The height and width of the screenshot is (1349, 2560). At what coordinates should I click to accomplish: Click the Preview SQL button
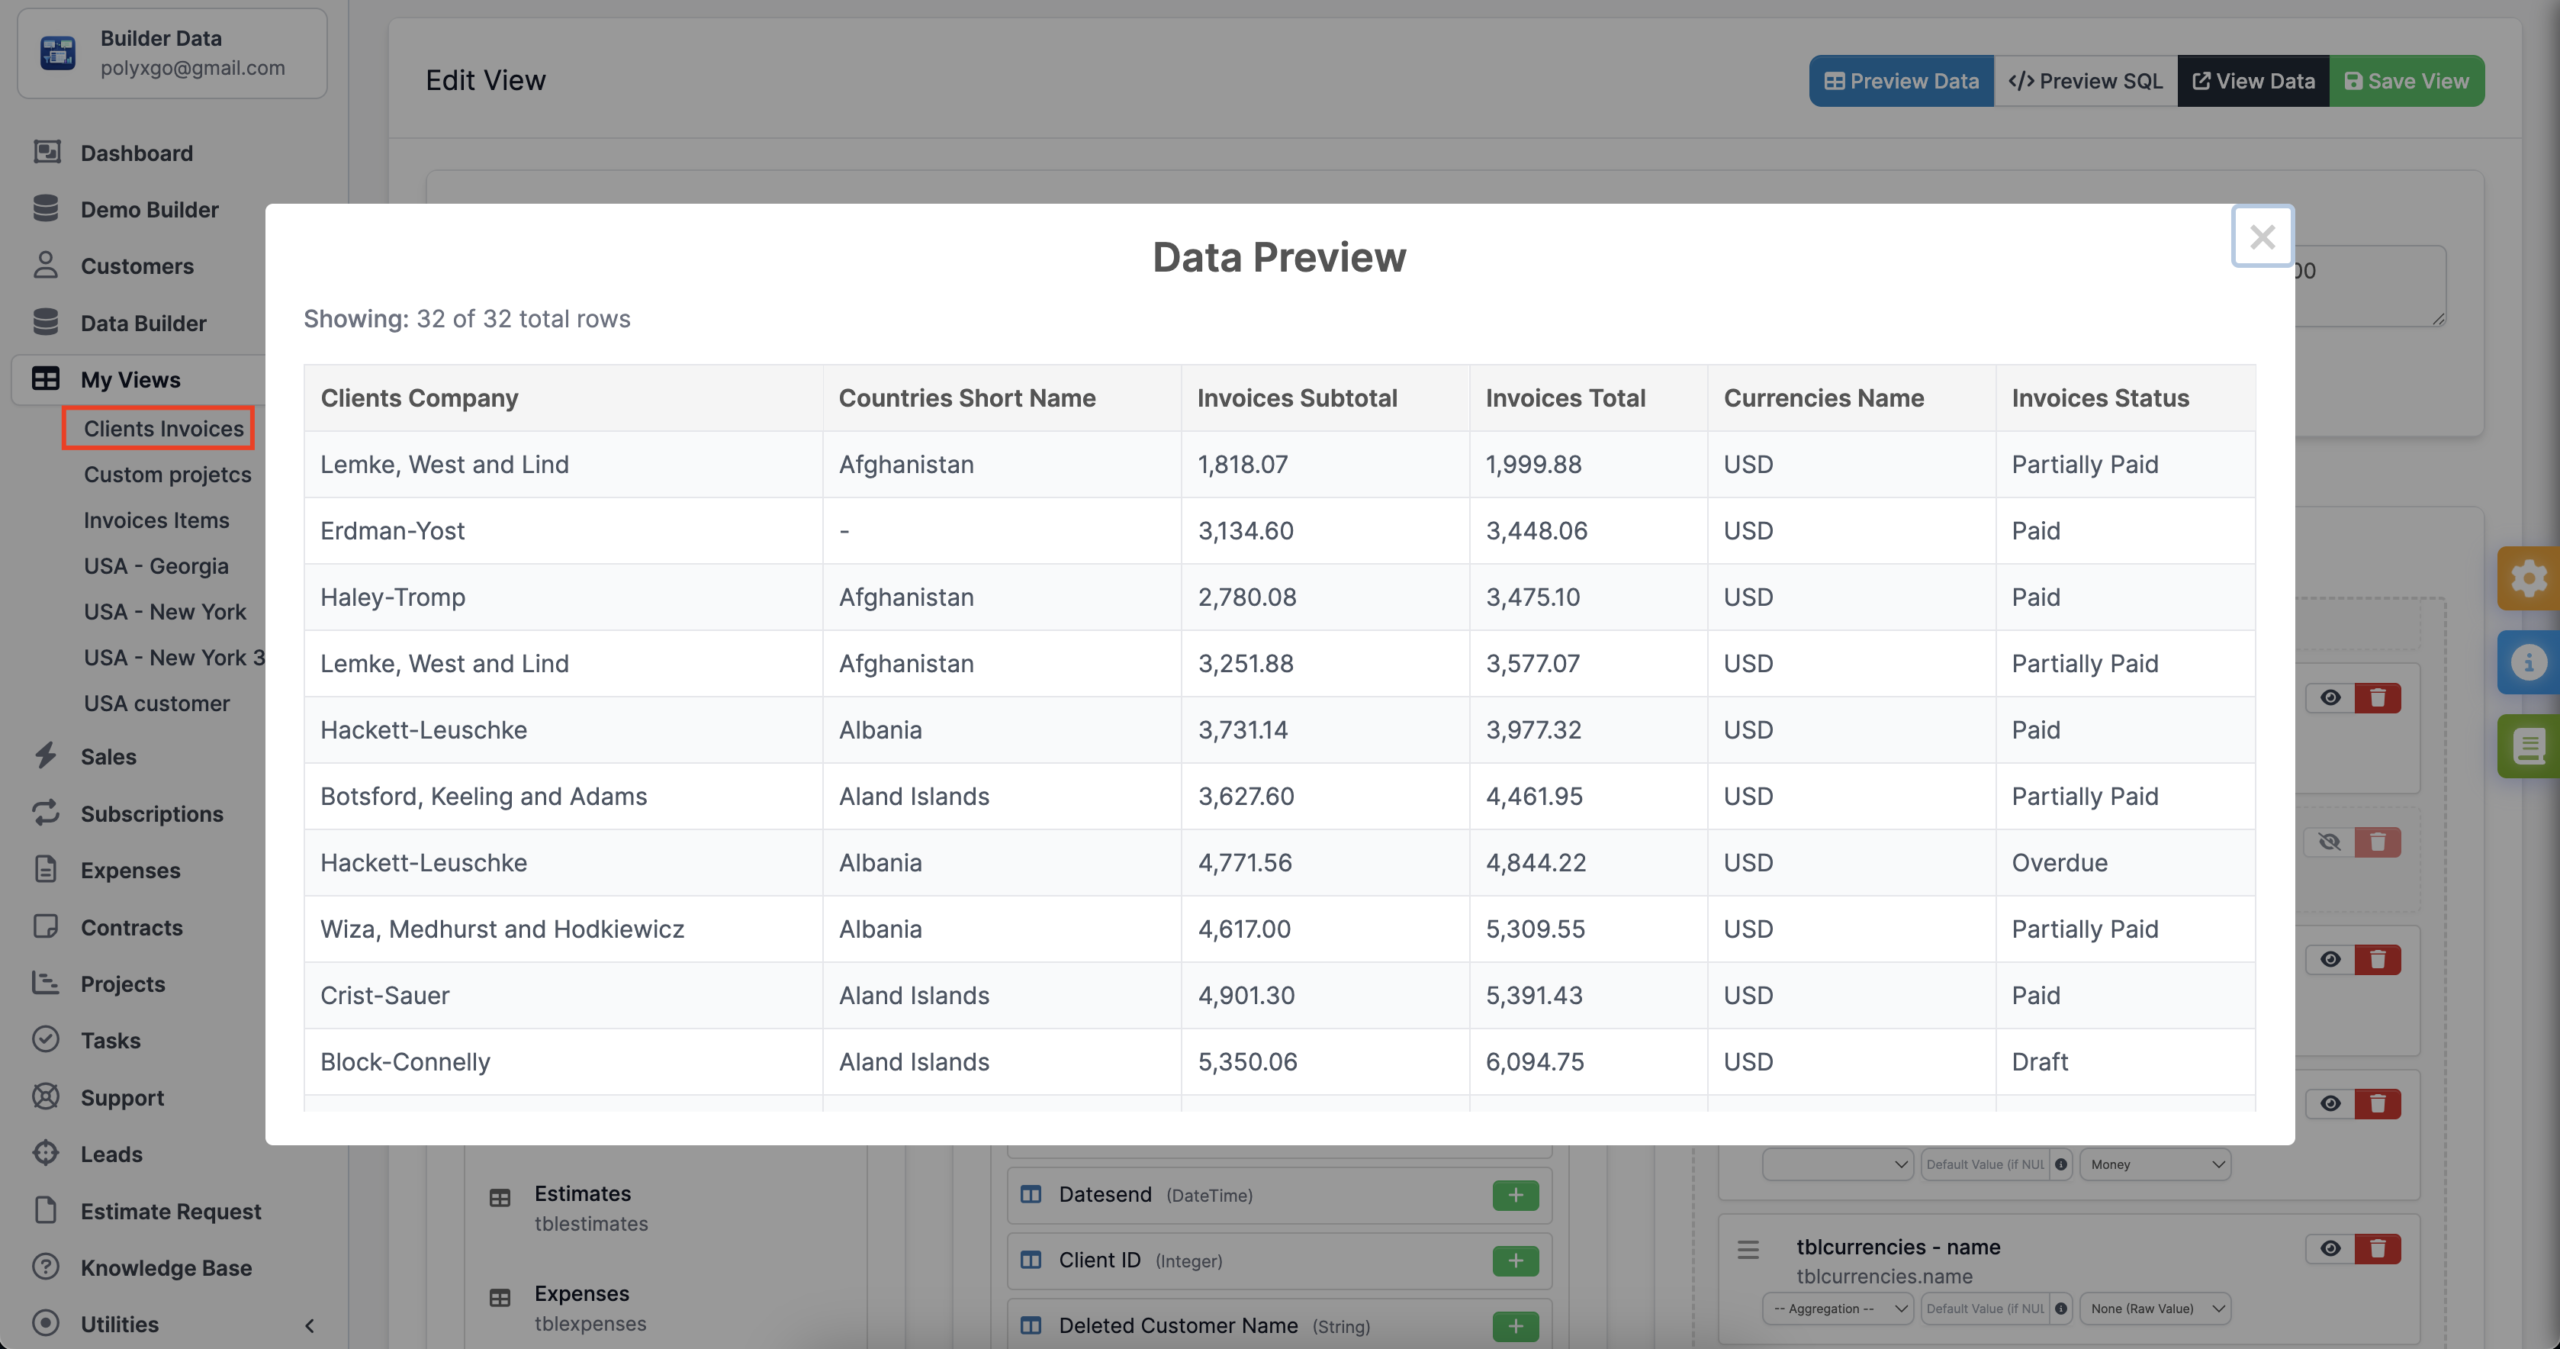(2085, 81)
